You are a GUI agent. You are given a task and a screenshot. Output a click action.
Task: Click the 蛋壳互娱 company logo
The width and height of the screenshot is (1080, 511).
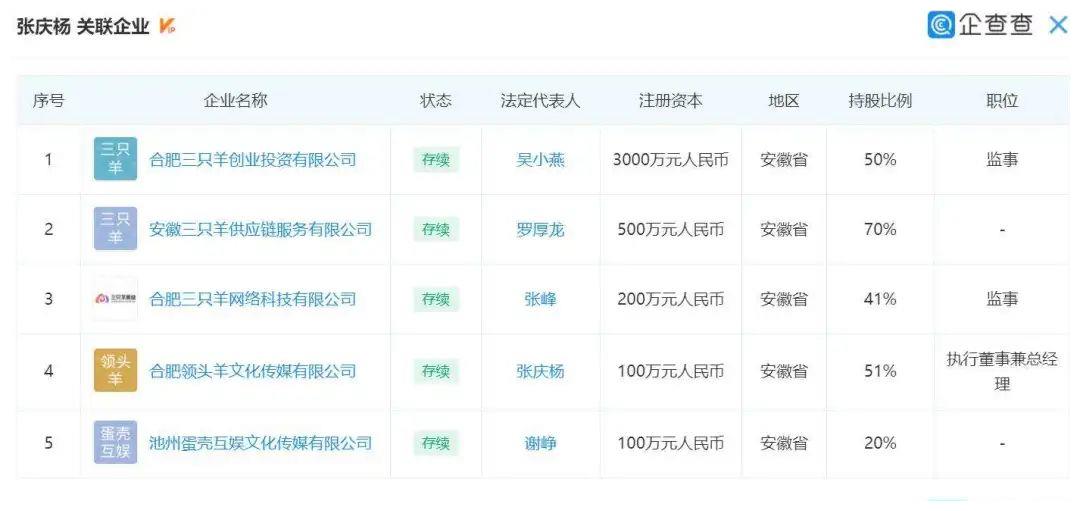(x=116, y=442)
